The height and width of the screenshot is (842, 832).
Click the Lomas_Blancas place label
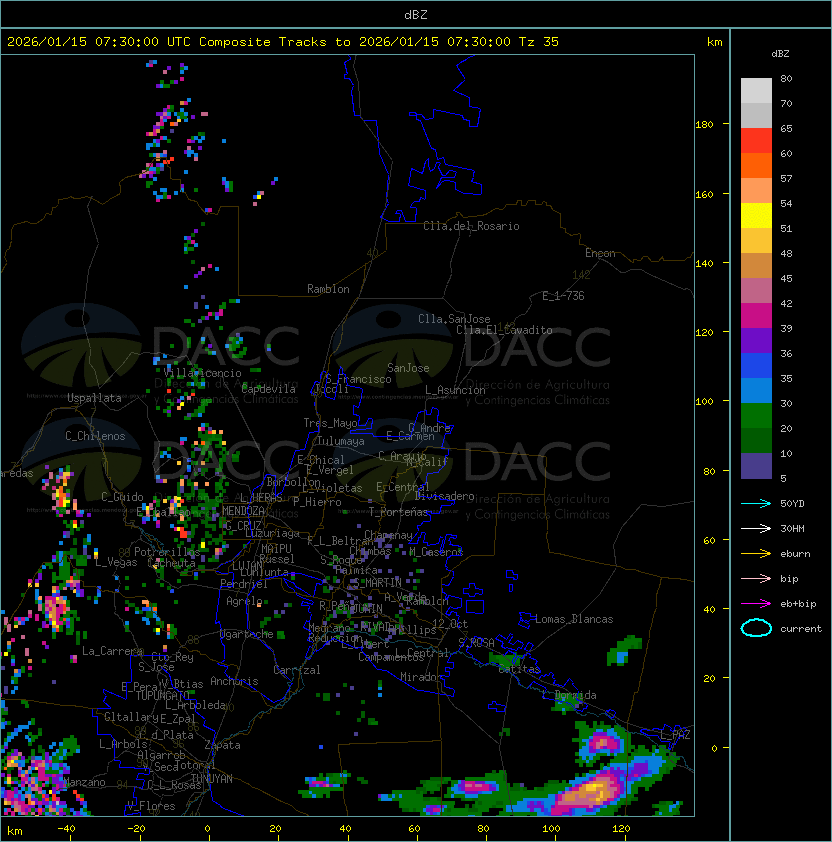(x=574, y=619)
